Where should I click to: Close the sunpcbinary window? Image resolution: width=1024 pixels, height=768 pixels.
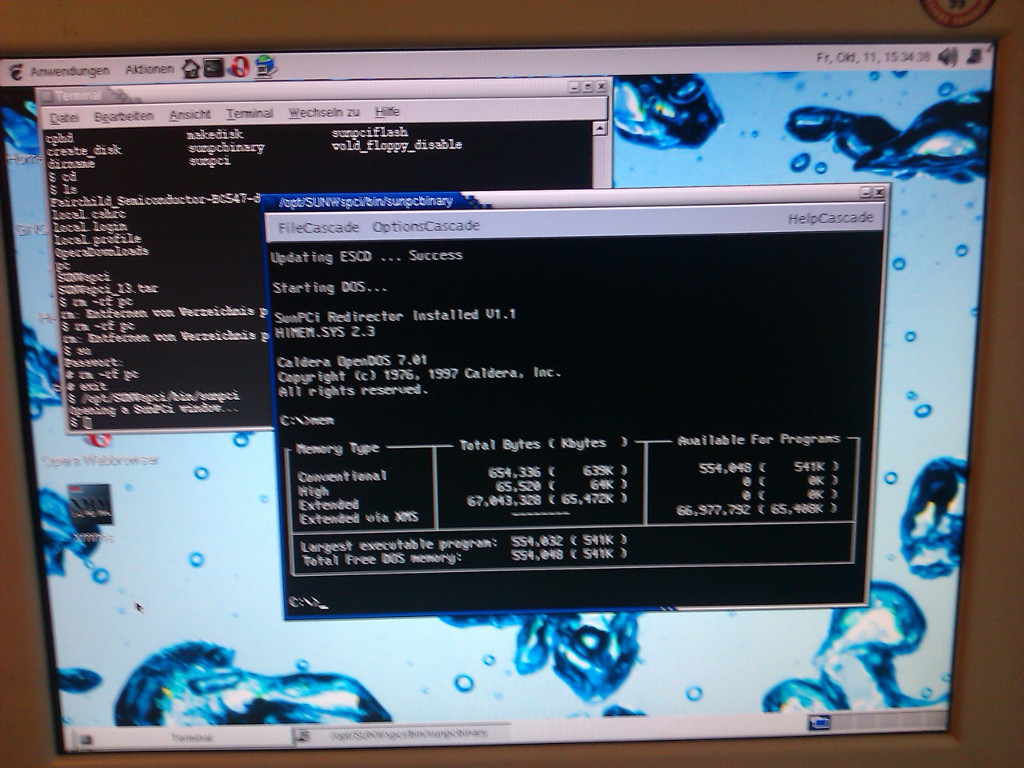click(x=879, y=192)
